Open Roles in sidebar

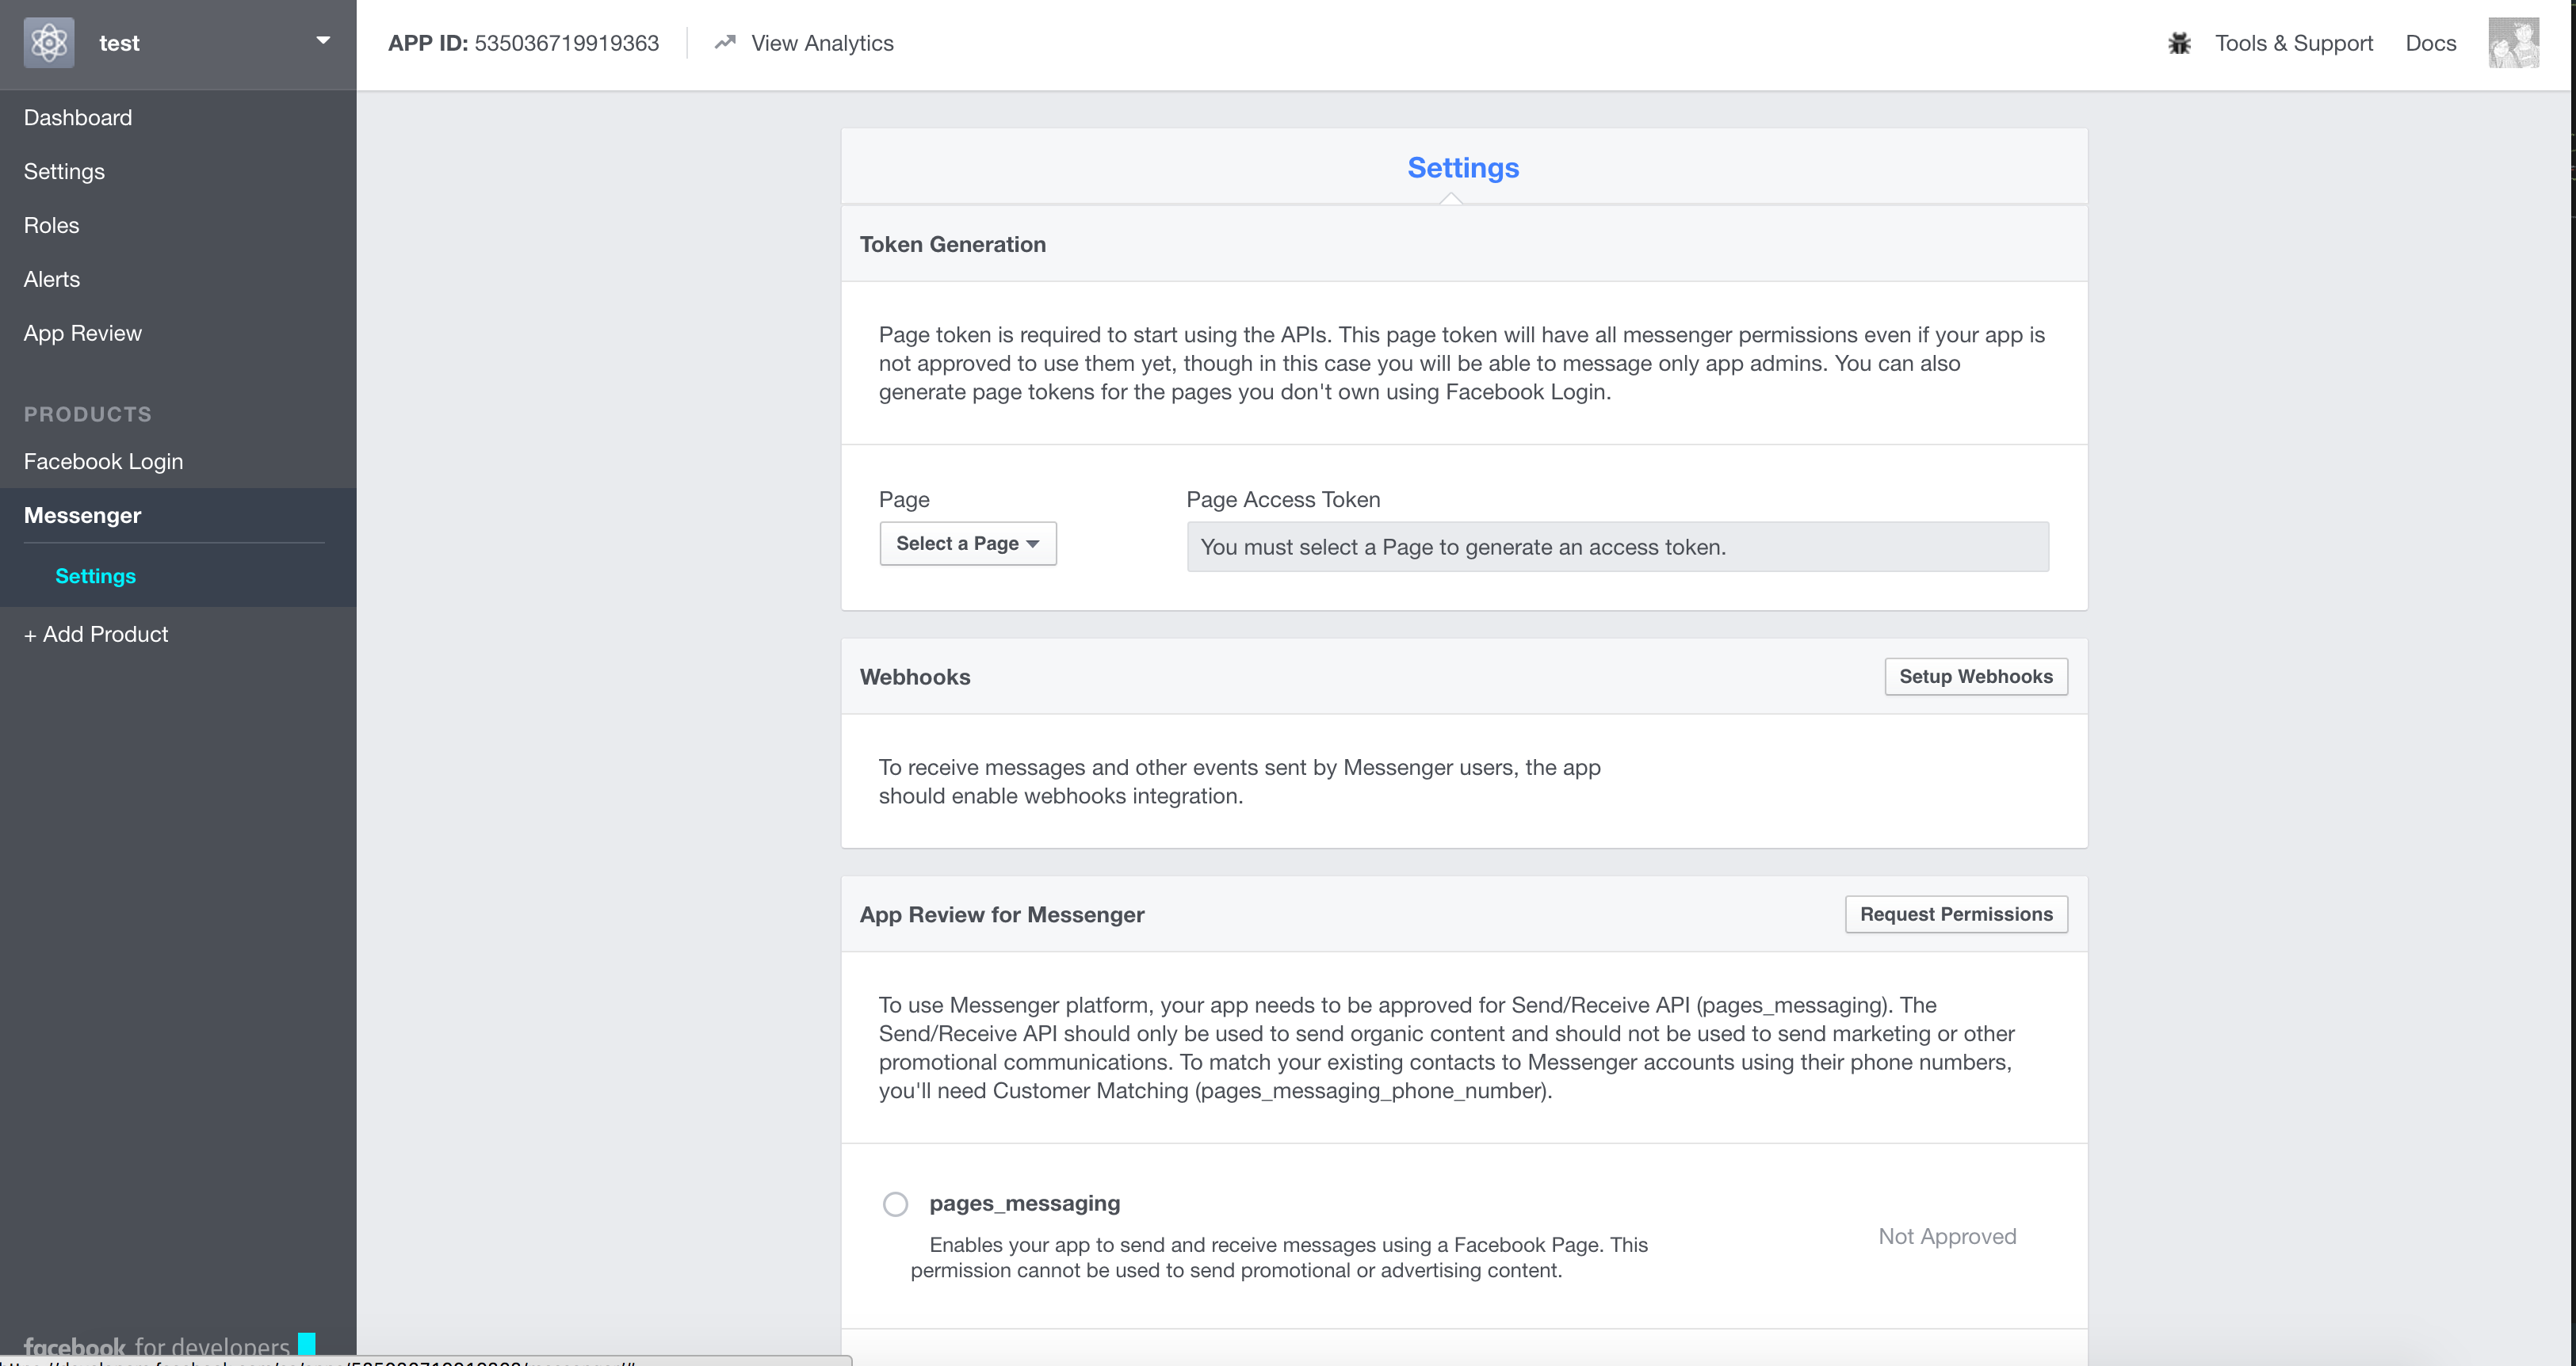[x=52, y=225]
